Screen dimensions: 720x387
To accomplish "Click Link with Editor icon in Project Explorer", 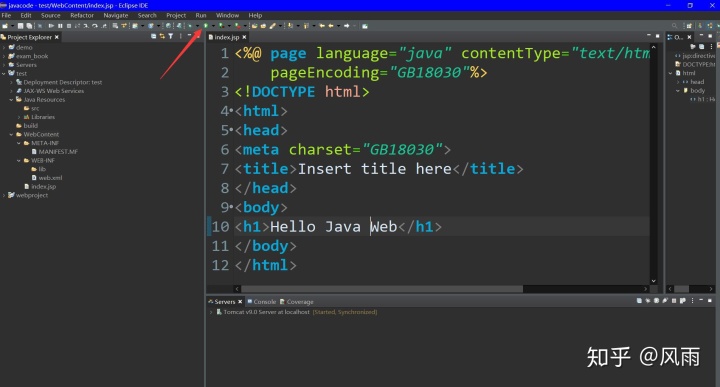I will point(162,36).
